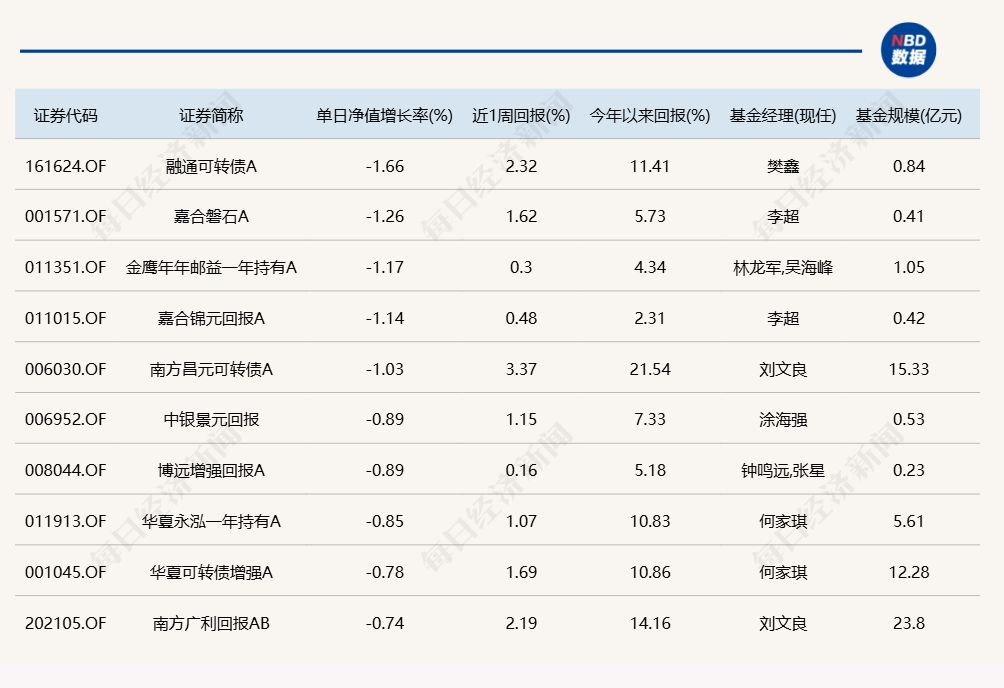
Task: Select fund name 嘉合锦元回报A
Action: [211, 318]
